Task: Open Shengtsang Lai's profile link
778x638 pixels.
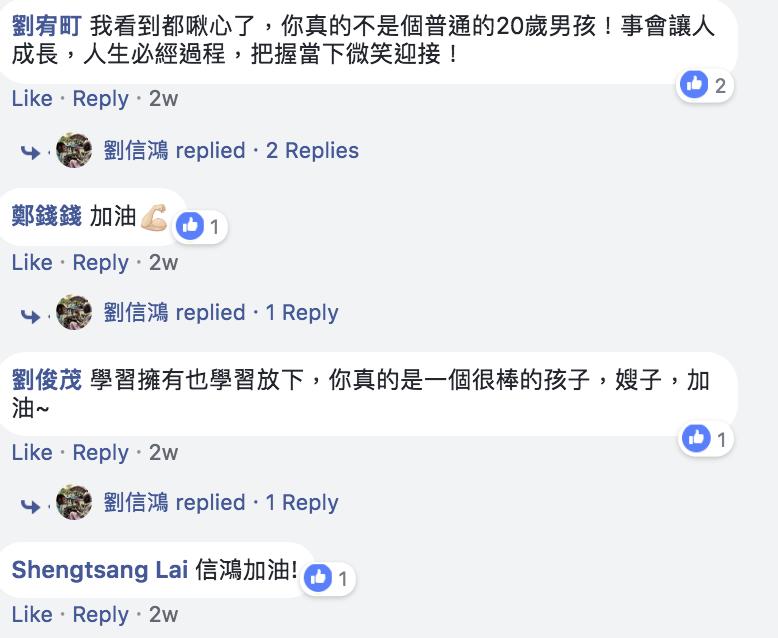Action: coord(99,570)
